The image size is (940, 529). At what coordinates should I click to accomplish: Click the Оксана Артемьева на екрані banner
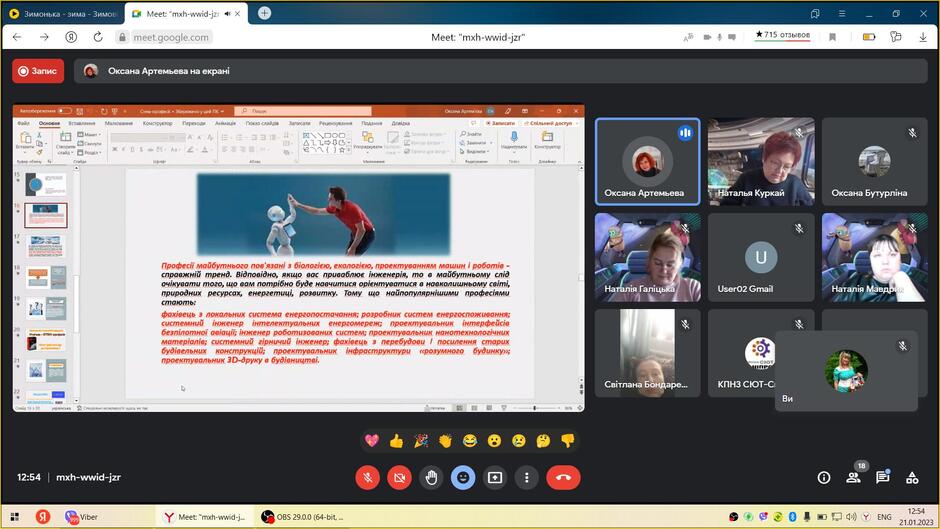[x=501, y=71]
